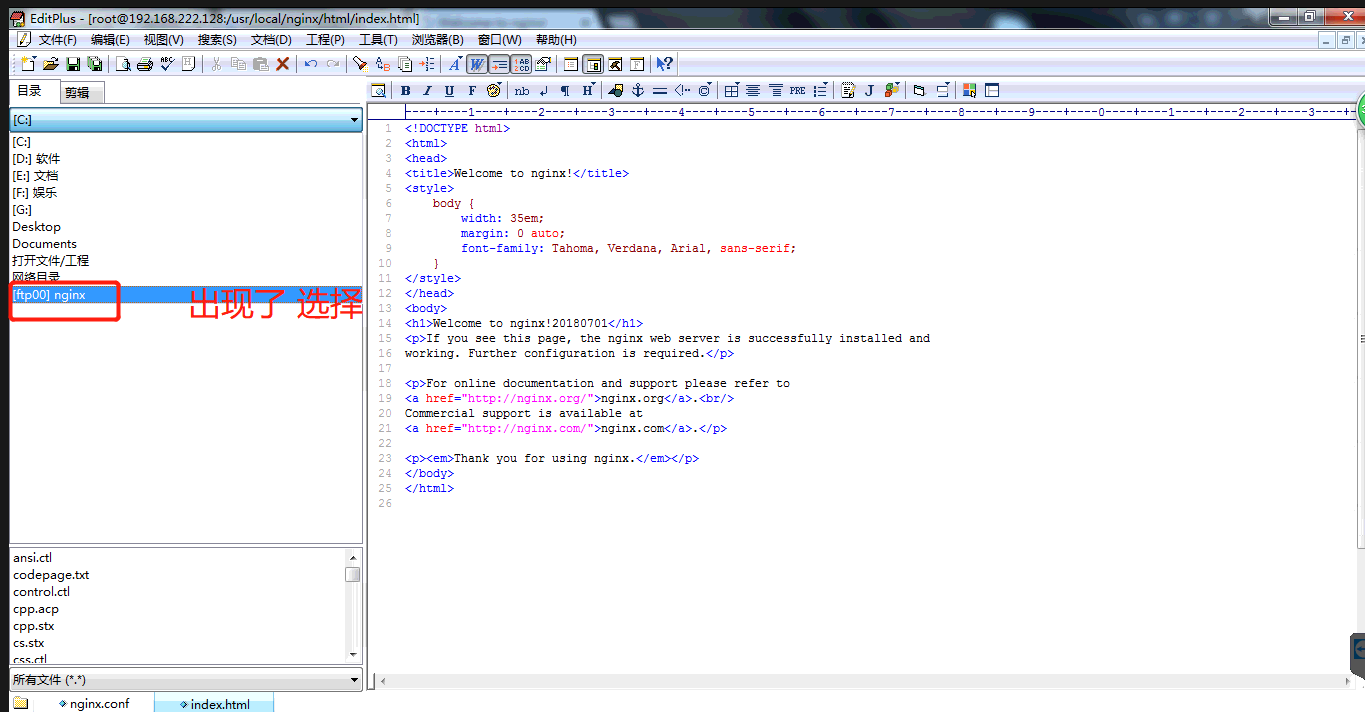Select cpp.acp in the file list
Viewport: 1365px width, 712px height.
[36, 609]
